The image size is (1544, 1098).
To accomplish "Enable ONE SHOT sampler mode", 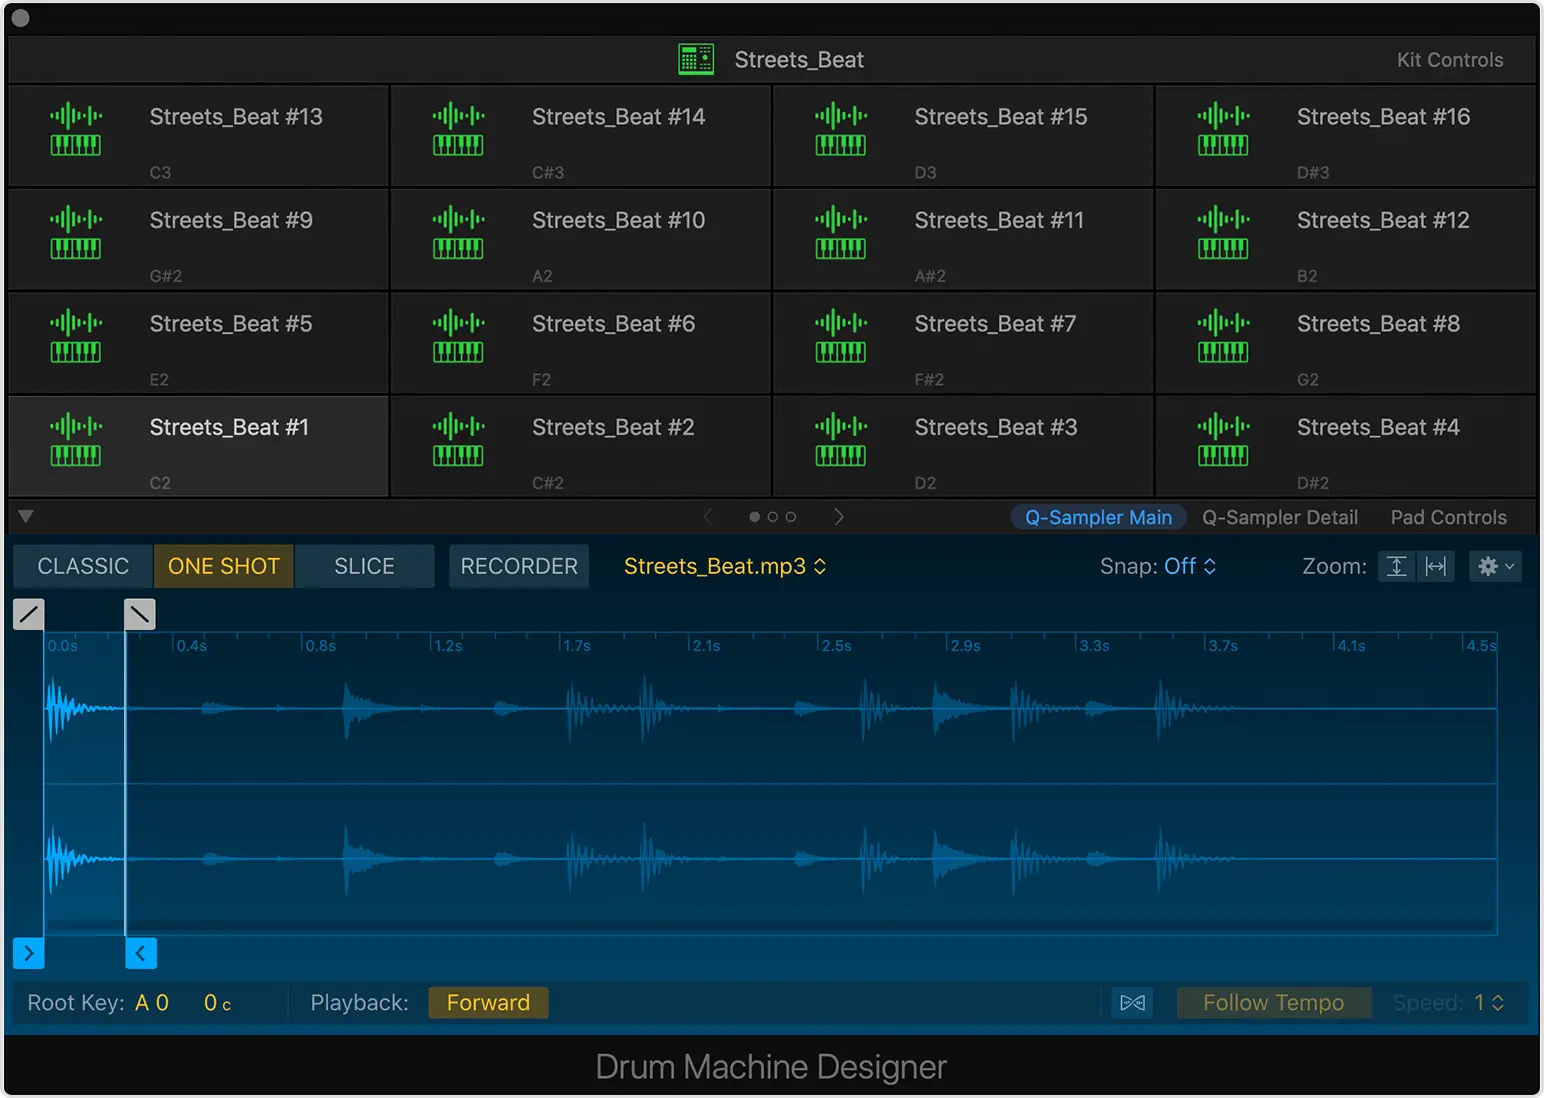I will click(223, 566).
